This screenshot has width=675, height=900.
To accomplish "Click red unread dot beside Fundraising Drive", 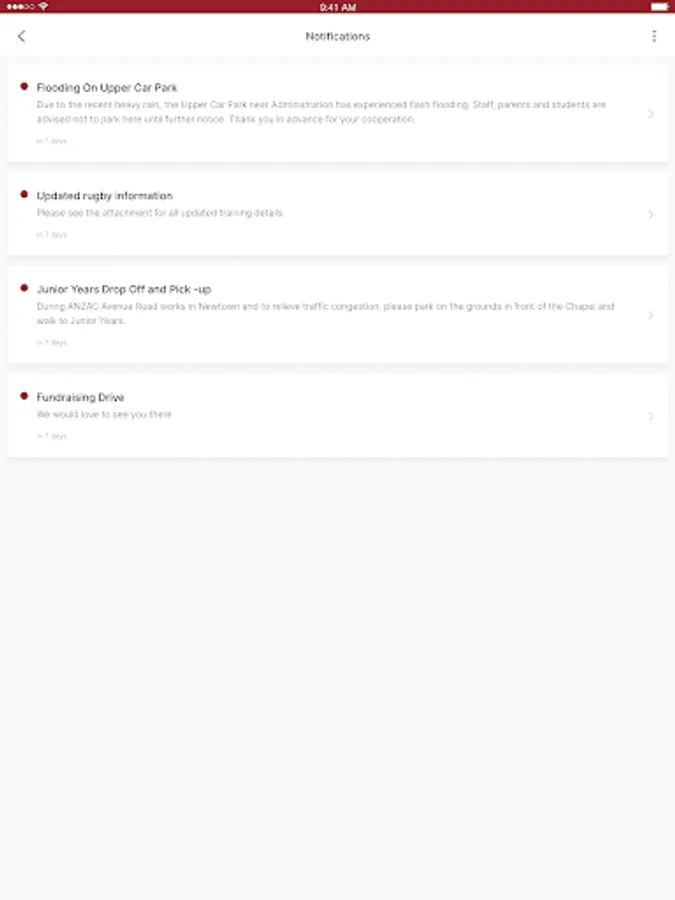I will [x=24, y=396].
